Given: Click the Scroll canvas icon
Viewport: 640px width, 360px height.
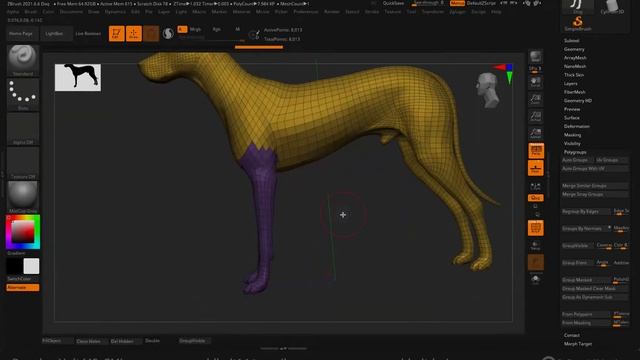Looking at the screenshot, I should click(x=536, y=82).
